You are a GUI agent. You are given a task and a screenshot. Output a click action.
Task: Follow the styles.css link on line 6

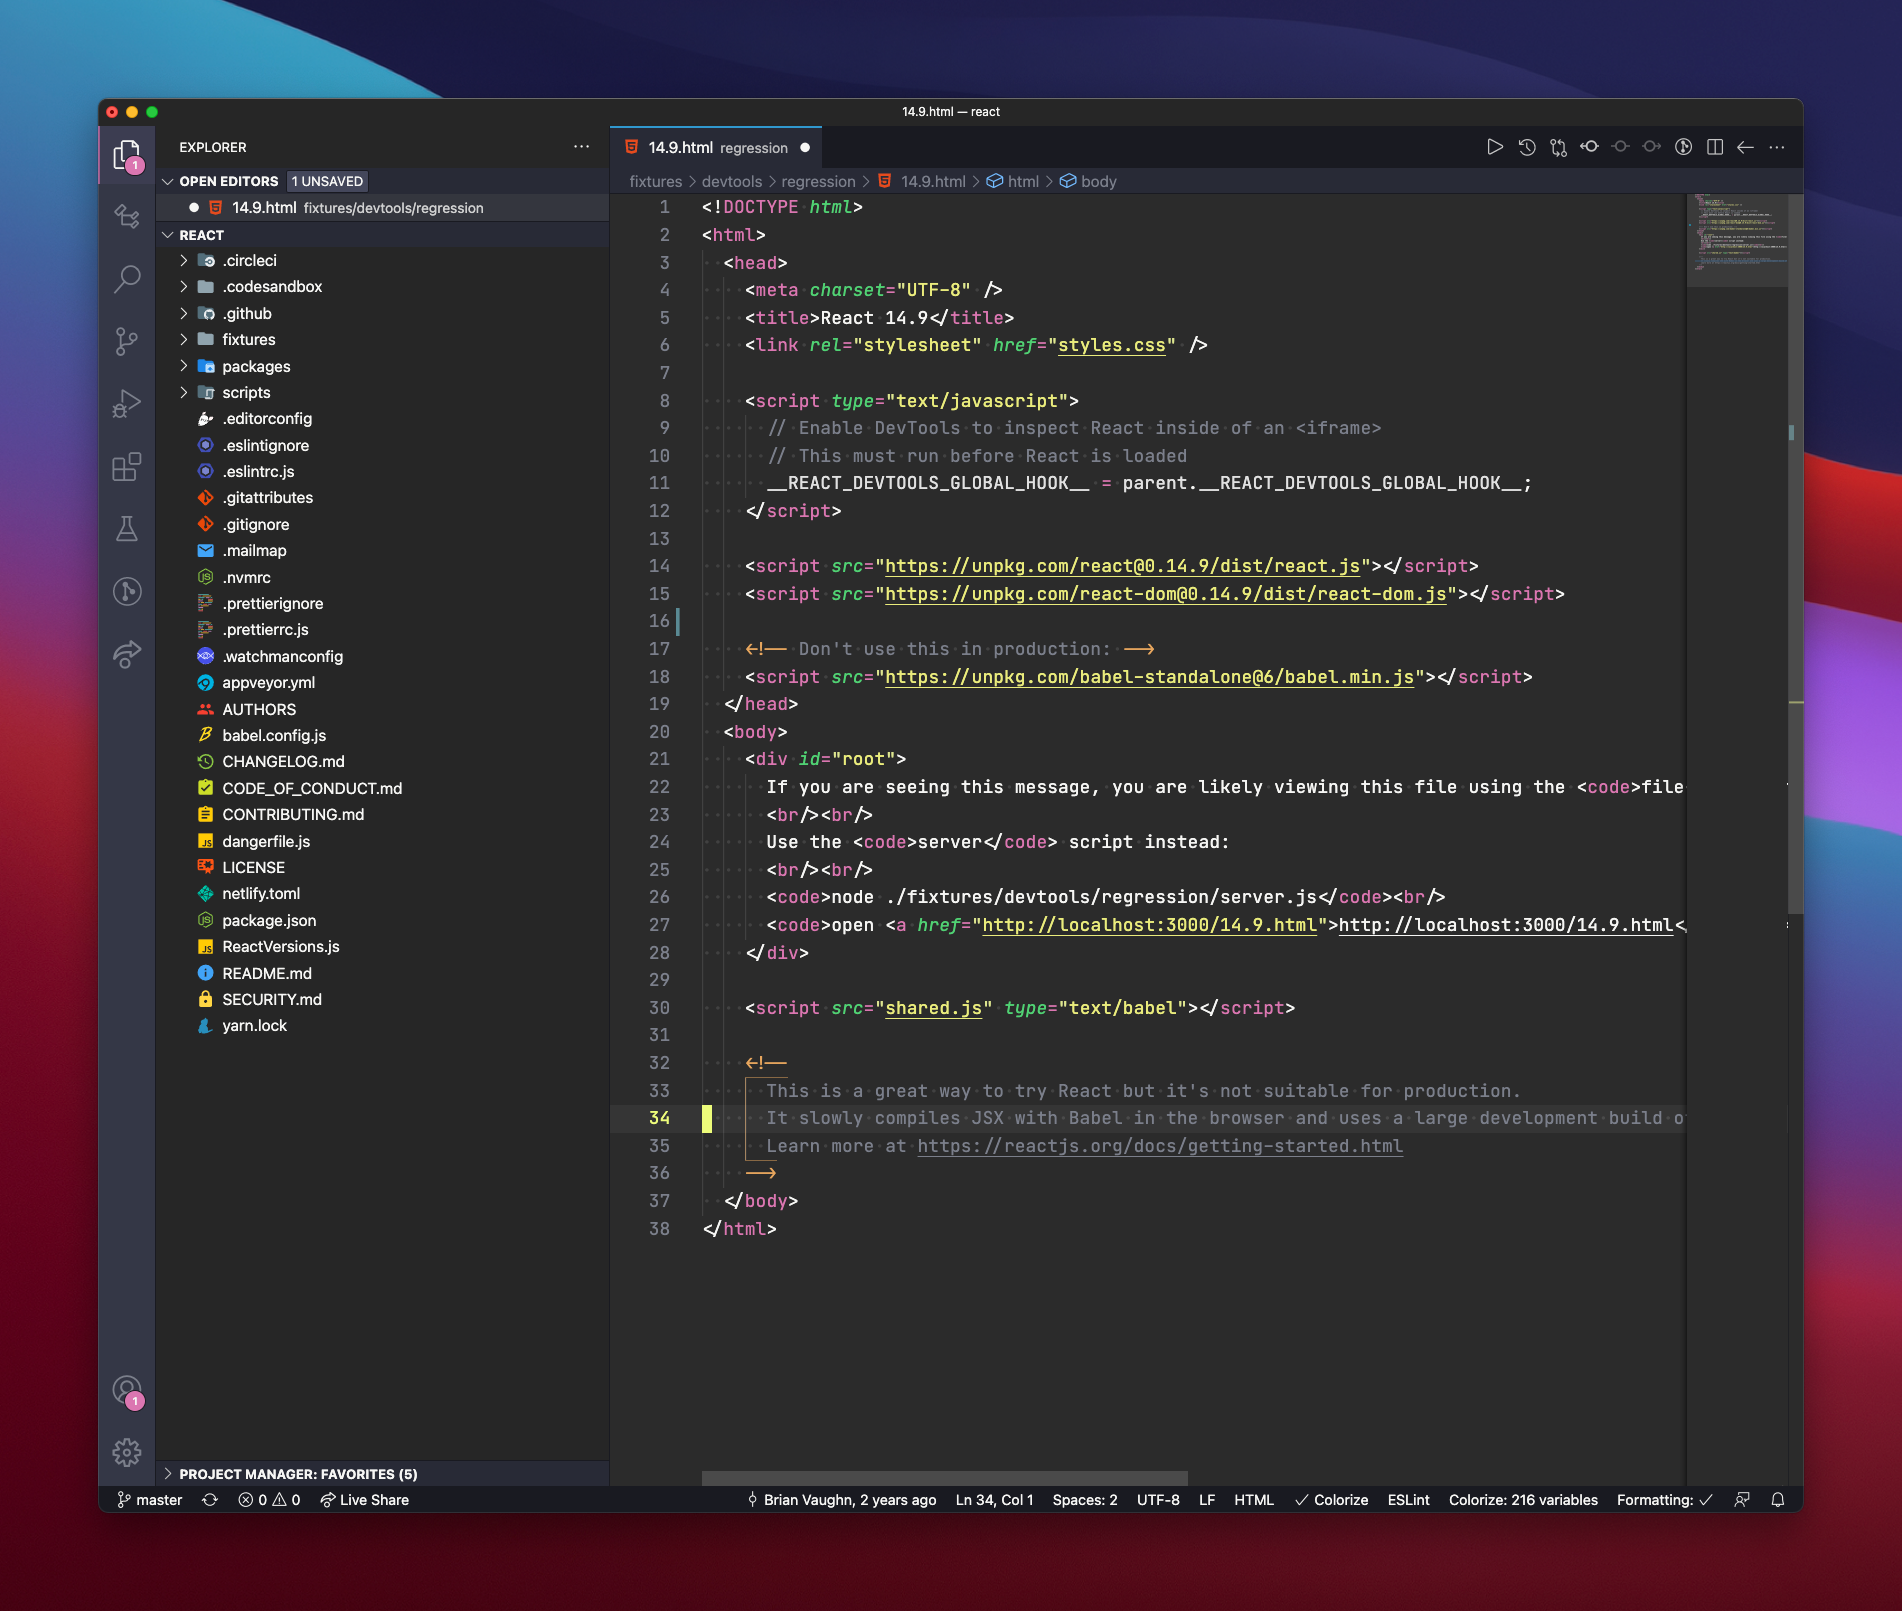tap(1112, 345)
